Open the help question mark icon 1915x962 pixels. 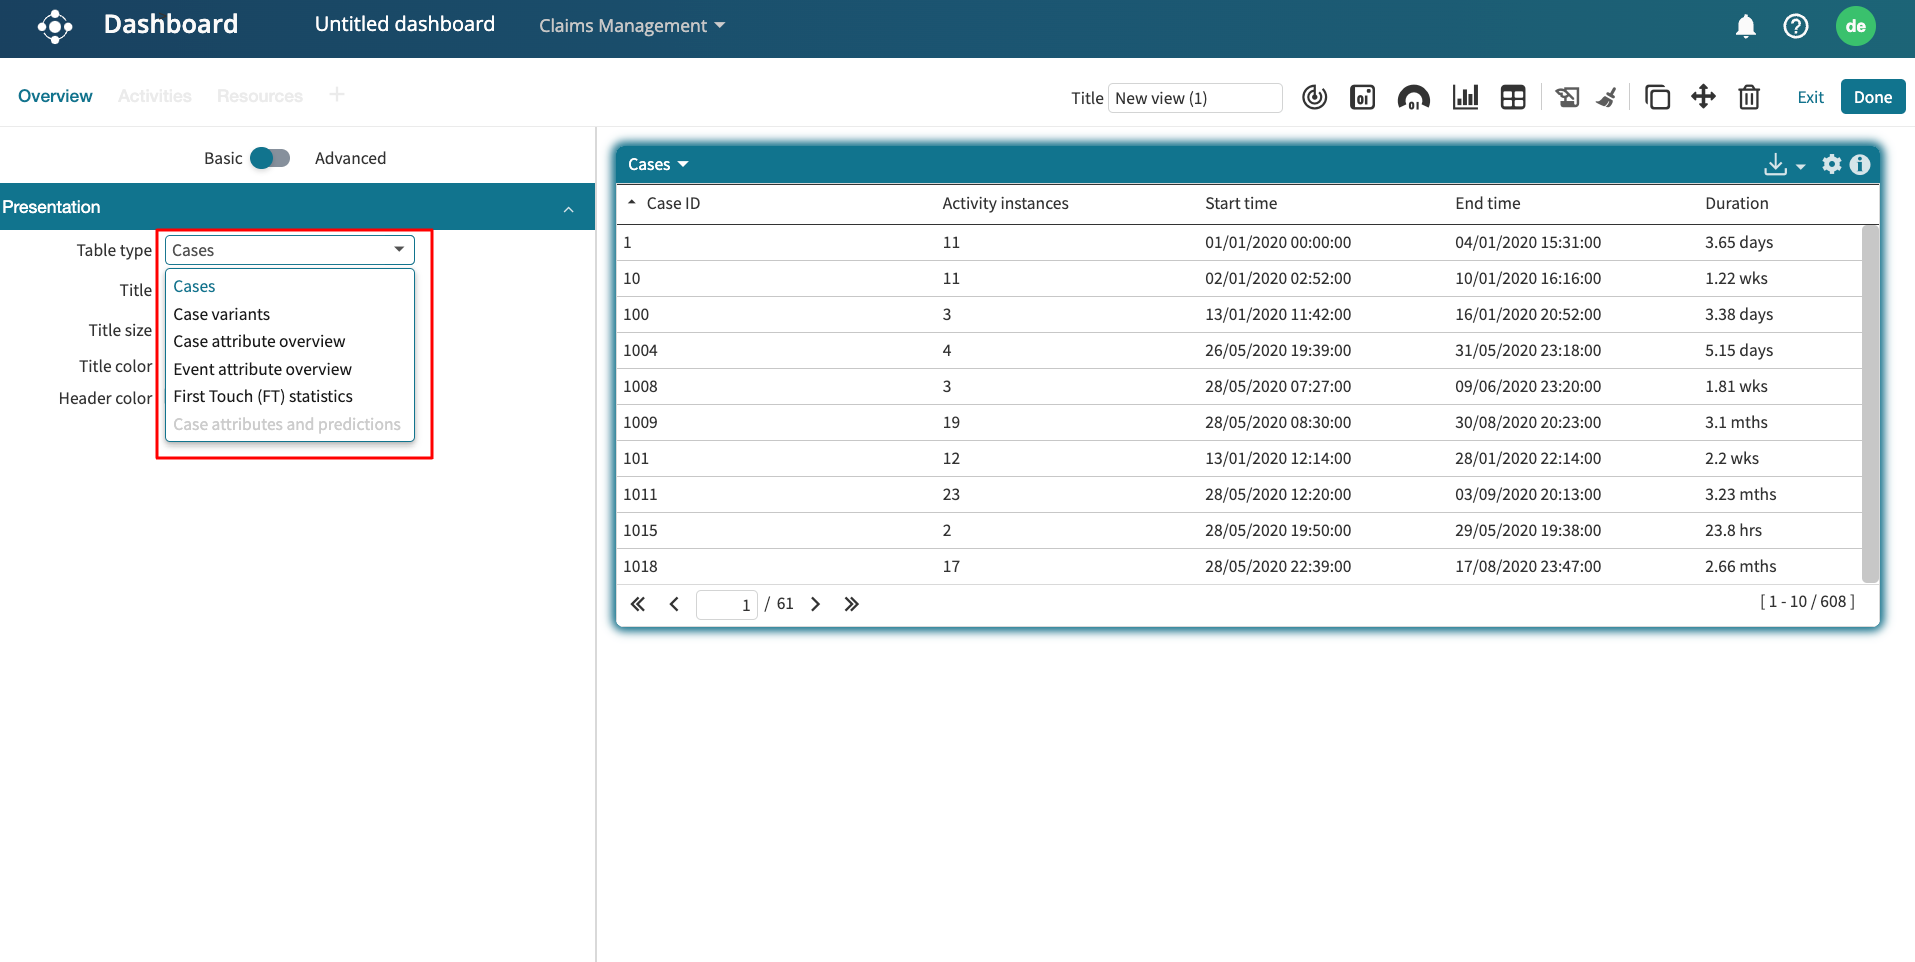pos(1795,26)
